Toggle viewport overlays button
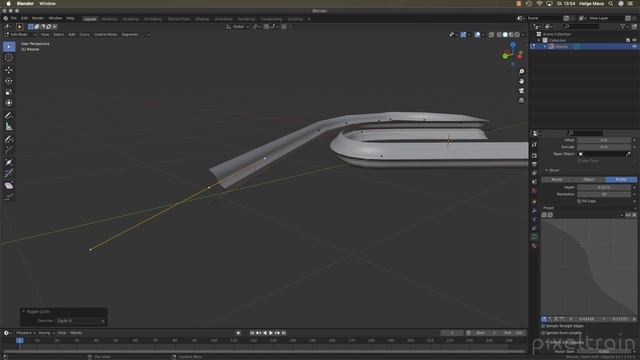This screenshot has width=640, height=360. click(x=478, y=35)
